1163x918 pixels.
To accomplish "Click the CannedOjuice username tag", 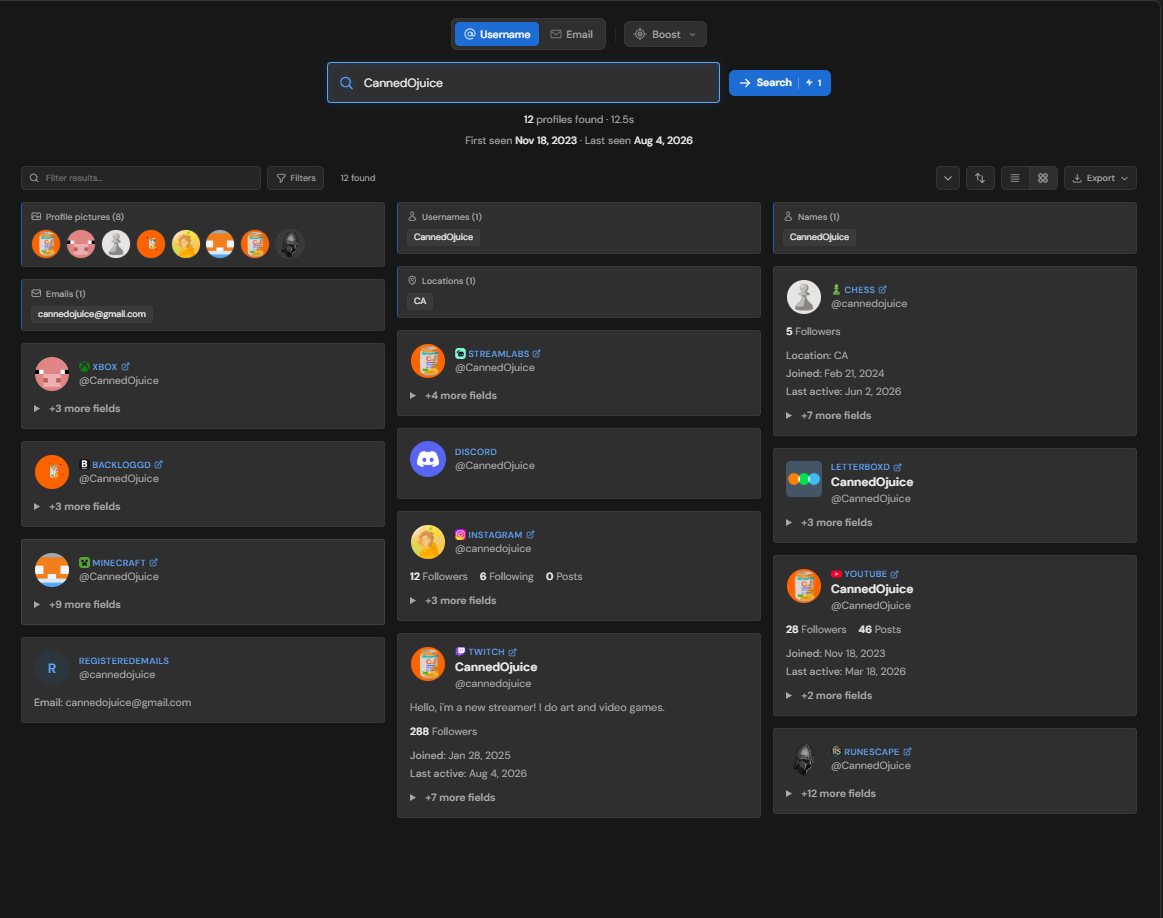I will coord(444,237).
